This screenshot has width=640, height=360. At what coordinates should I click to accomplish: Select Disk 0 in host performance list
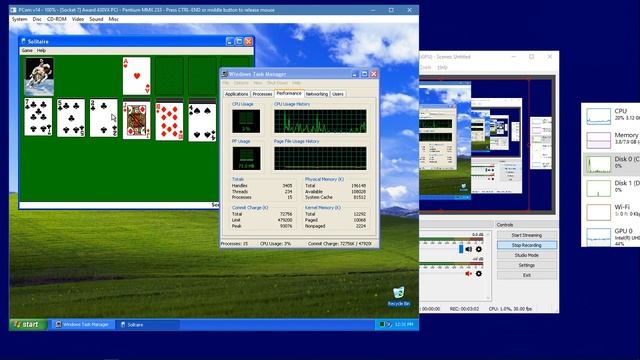612,164
